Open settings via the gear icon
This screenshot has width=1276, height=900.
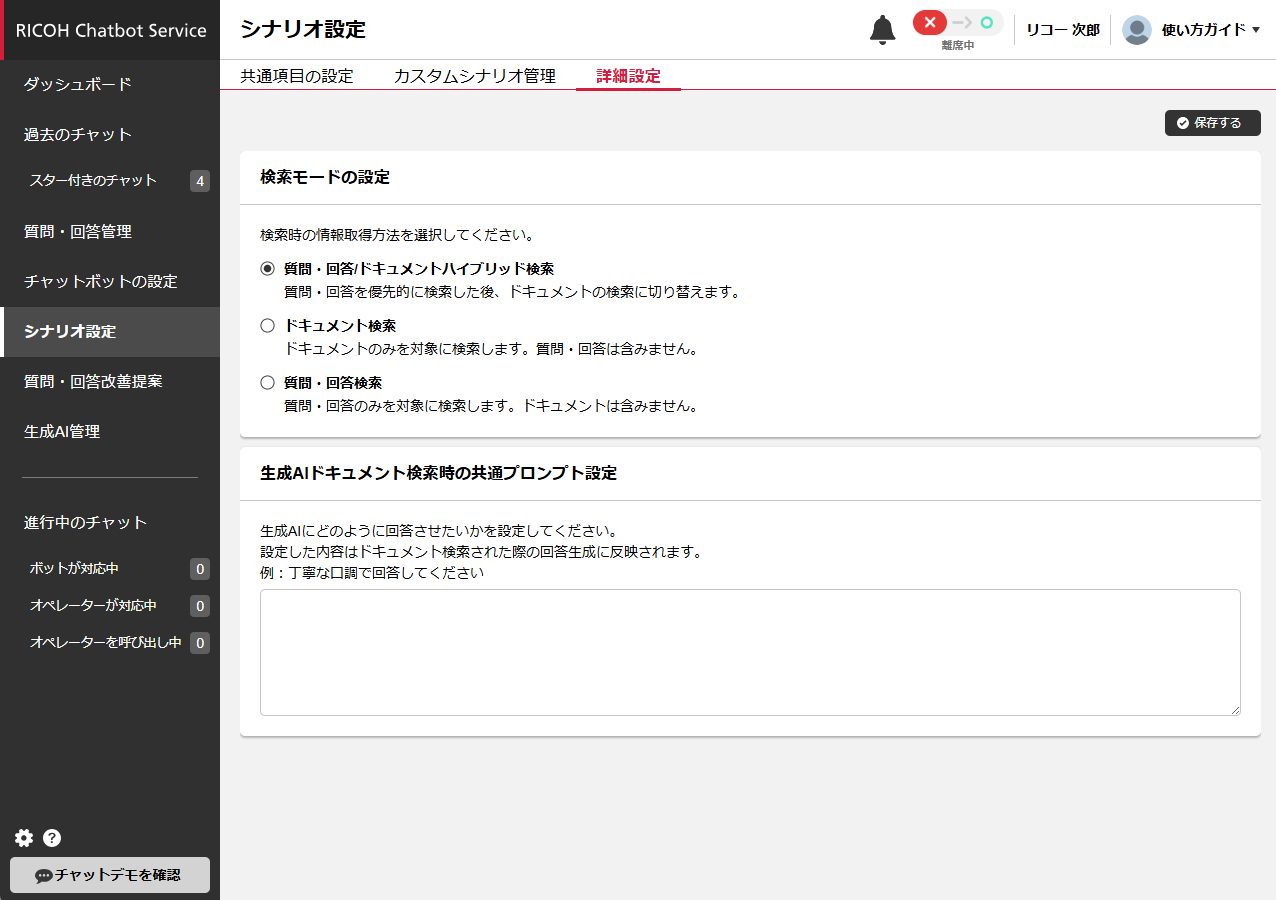pyautogui.click(x=24, y=838)
